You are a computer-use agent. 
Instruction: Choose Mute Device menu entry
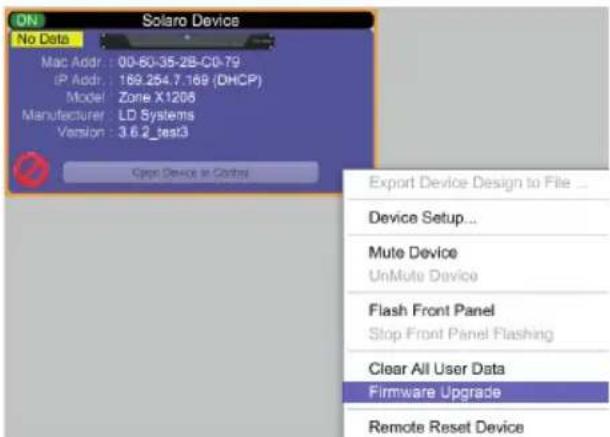476,253
